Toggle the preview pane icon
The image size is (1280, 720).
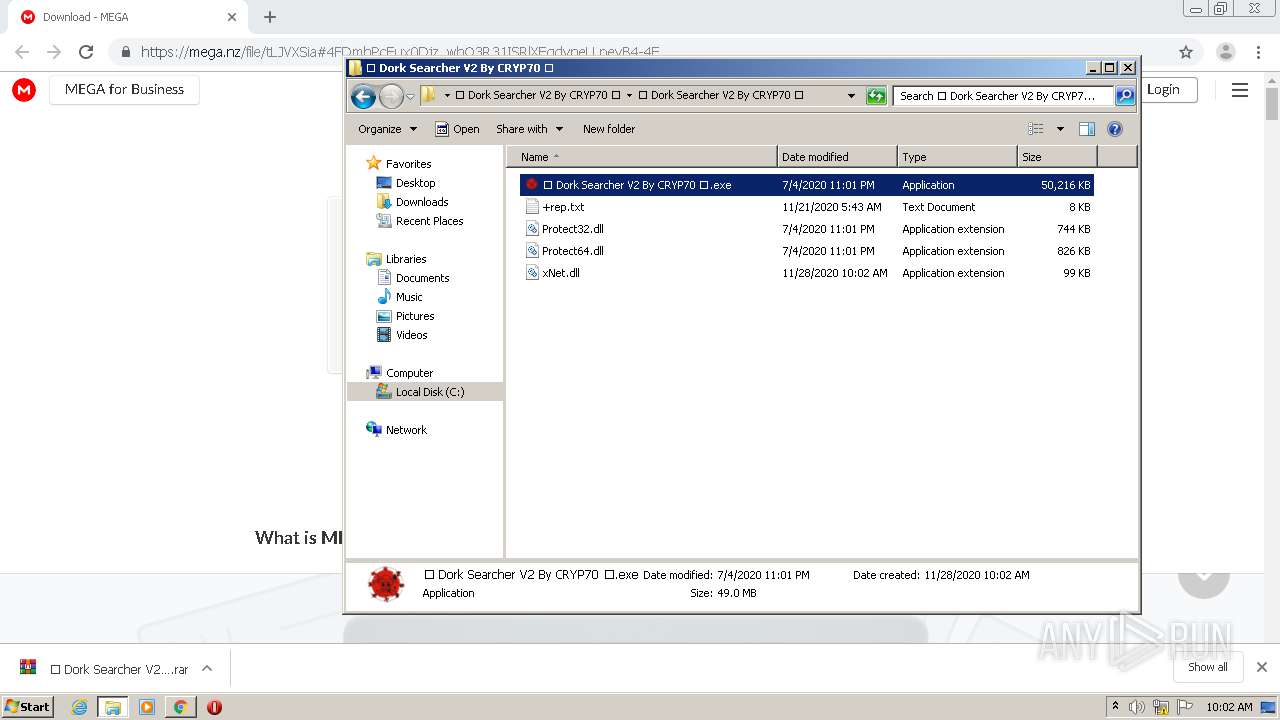click(1087, 129)
